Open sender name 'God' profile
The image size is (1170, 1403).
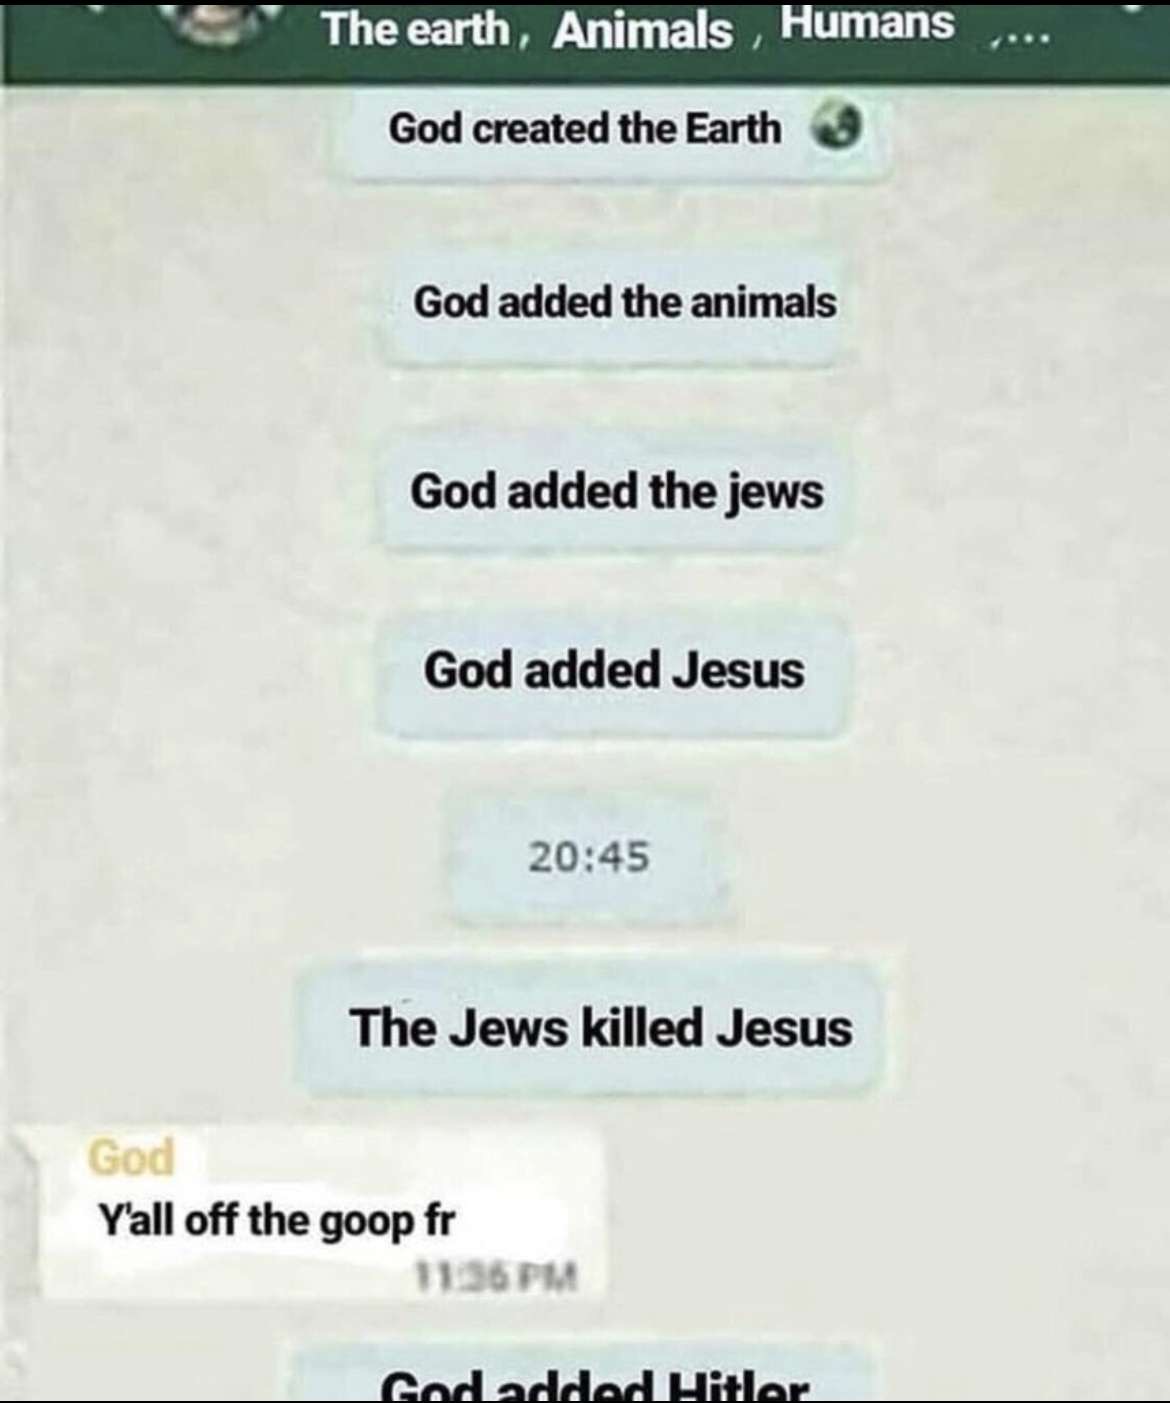click(x=131, y=1158)
